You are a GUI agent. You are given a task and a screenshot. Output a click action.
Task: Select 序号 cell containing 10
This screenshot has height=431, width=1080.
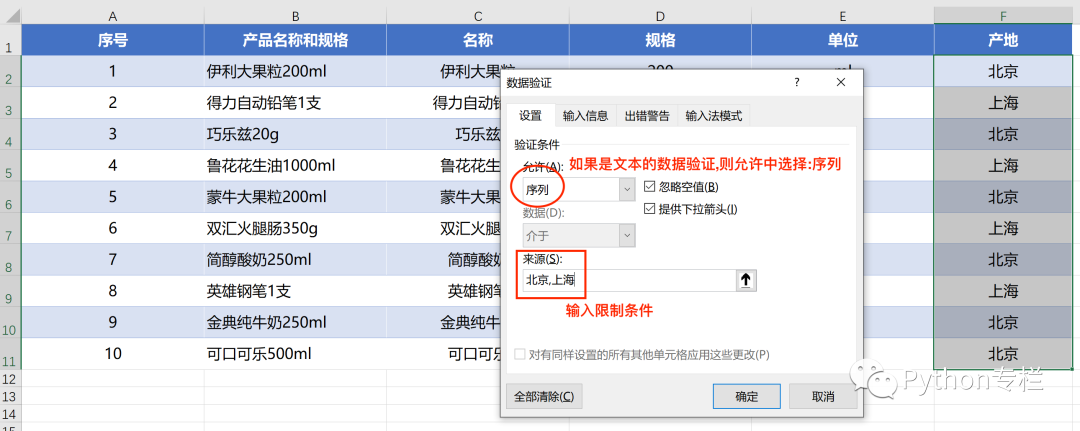113,354
